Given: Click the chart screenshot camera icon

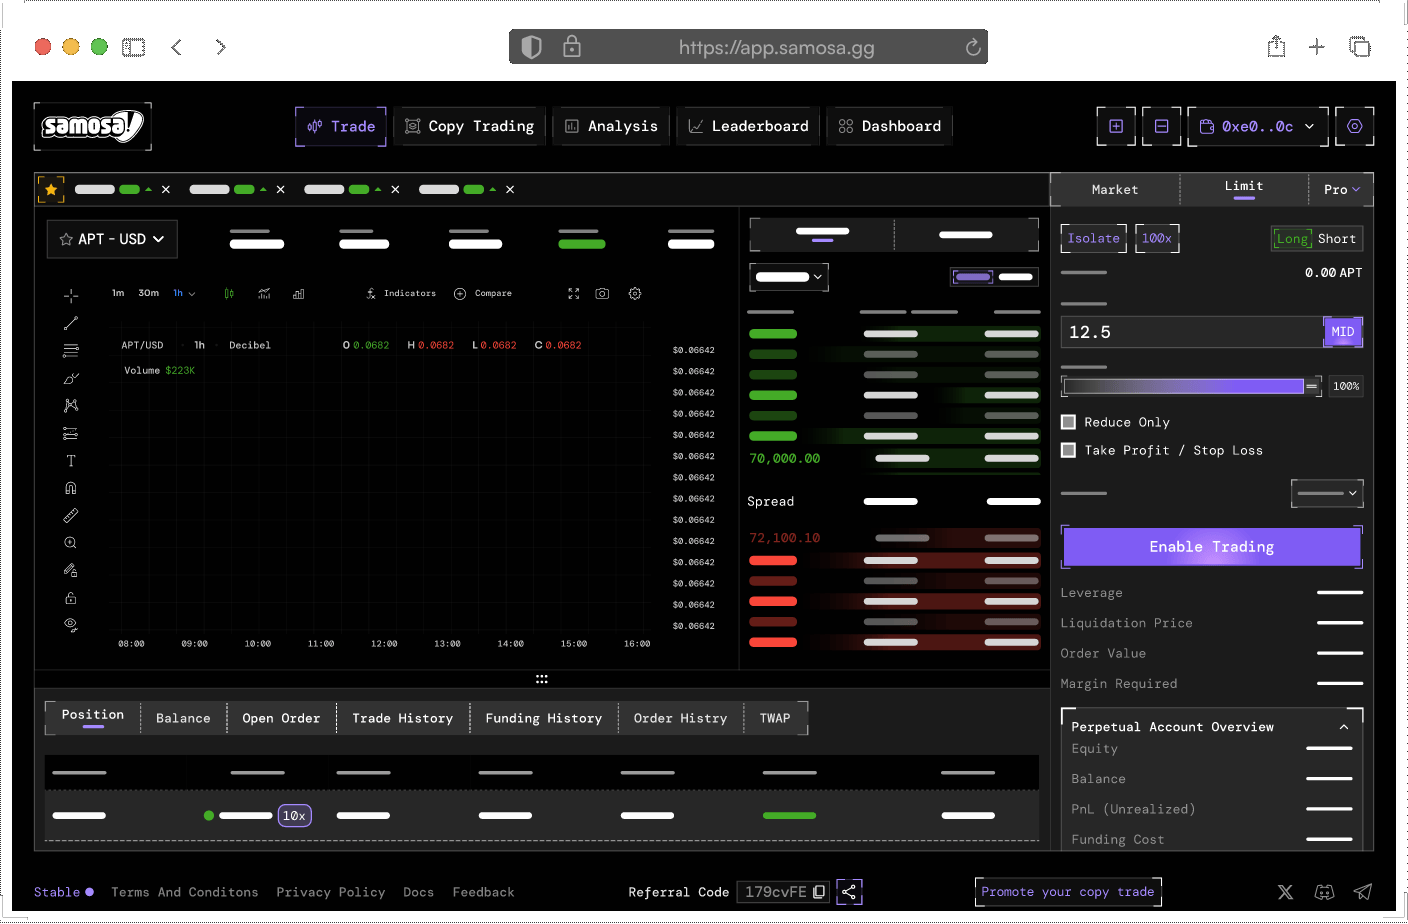Looking at the screenshot, I should [x=602, y=294].
